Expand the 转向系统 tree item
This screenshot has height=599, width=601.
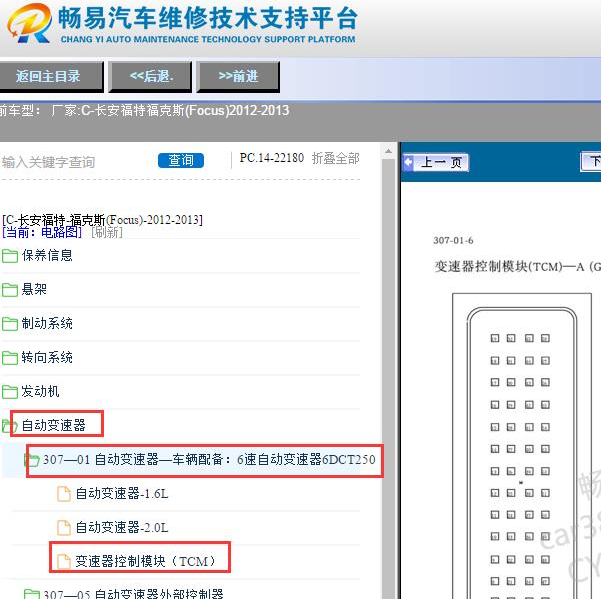47,357
